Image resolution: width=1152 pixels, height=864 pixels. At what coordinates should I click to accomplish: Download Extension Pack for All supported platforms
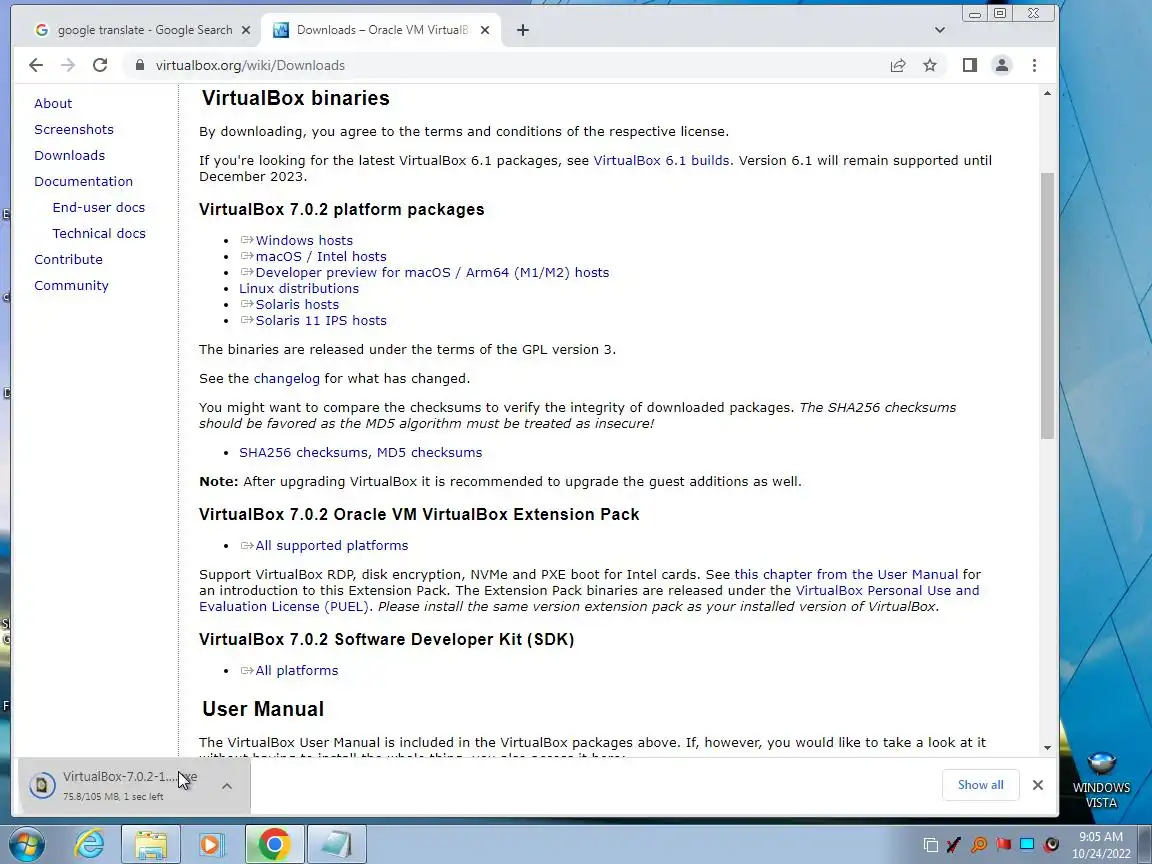(331, 545)
